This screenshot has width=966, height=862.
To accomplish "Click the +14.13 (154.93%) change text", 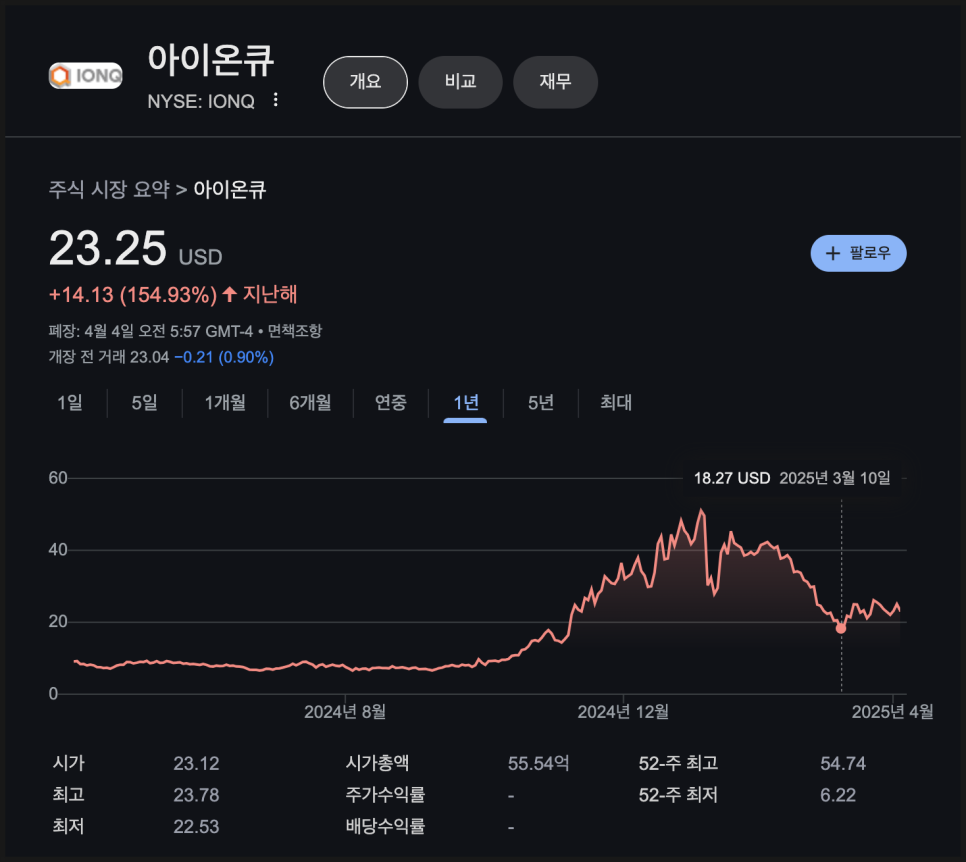I will coord(133,295).
